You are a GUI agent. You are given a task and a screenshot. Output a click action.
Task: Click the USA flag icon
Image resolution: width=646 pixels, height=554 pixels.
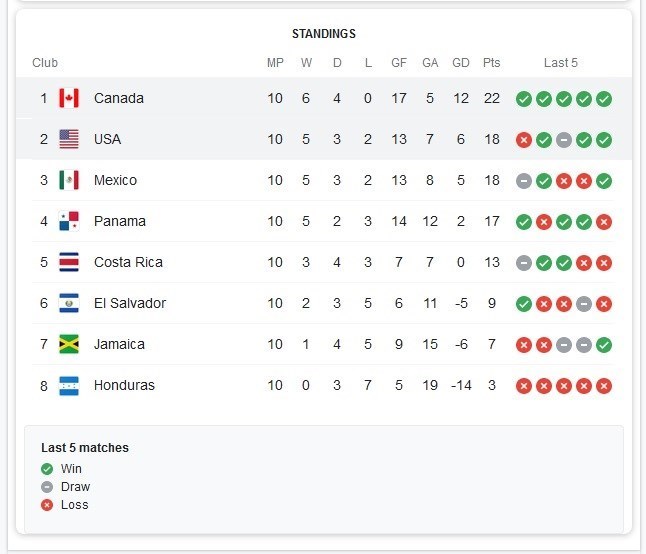[69, 139]
